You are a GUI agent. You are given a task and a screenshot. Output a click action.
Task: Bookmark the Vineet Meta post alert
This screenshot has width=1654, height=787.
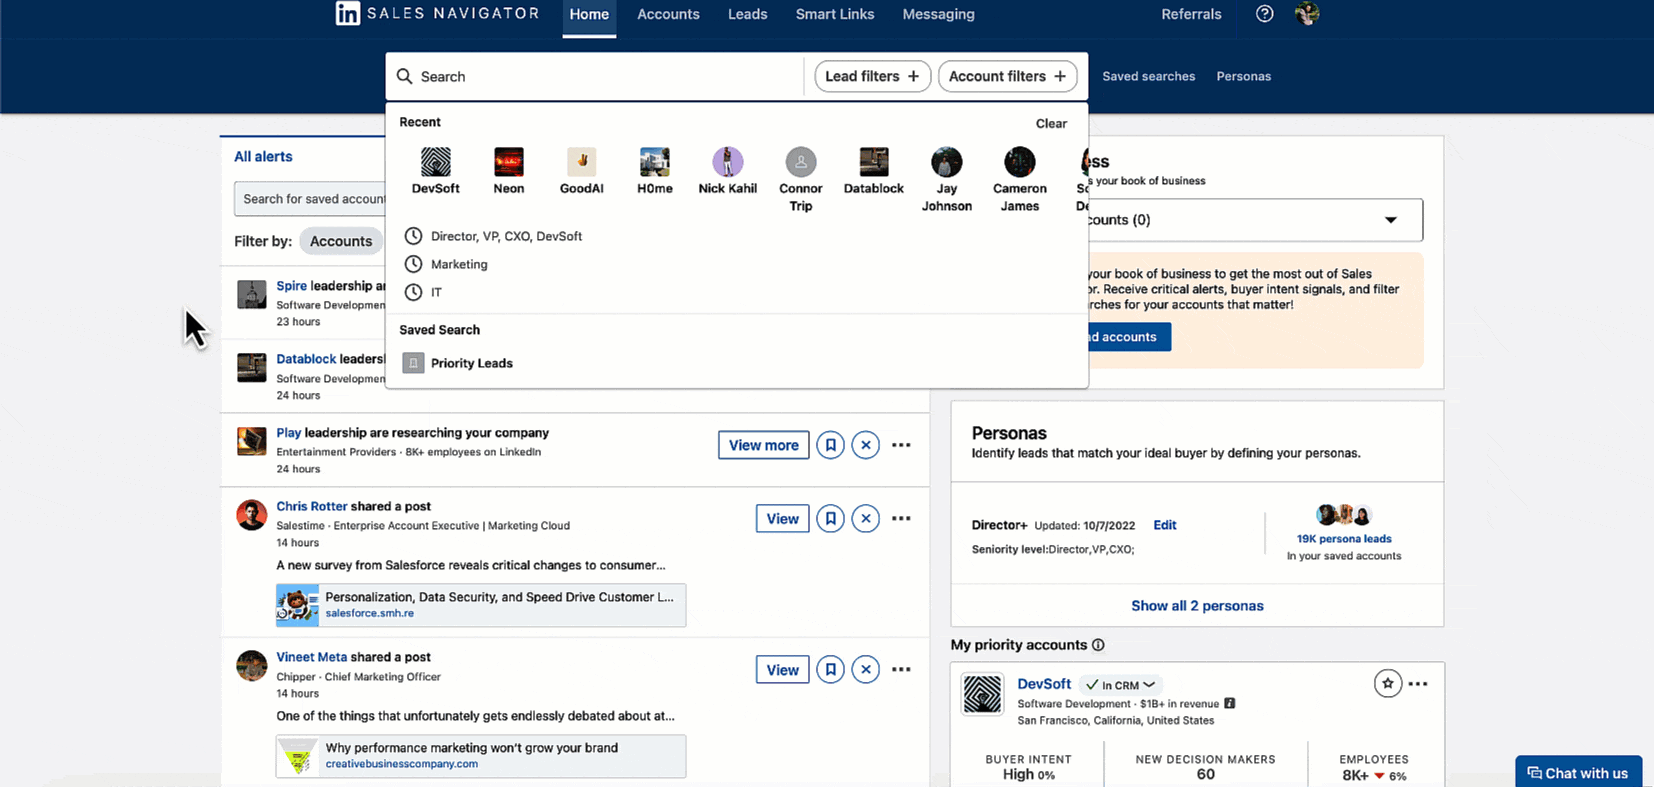coord(830,669)
